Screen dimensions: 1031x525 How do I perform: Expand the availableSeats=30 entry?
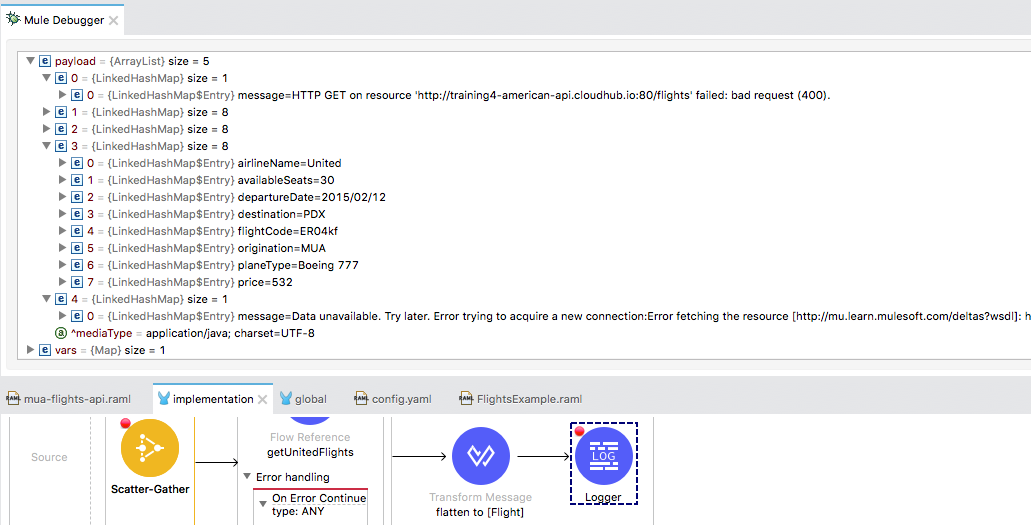click(63, 180)
